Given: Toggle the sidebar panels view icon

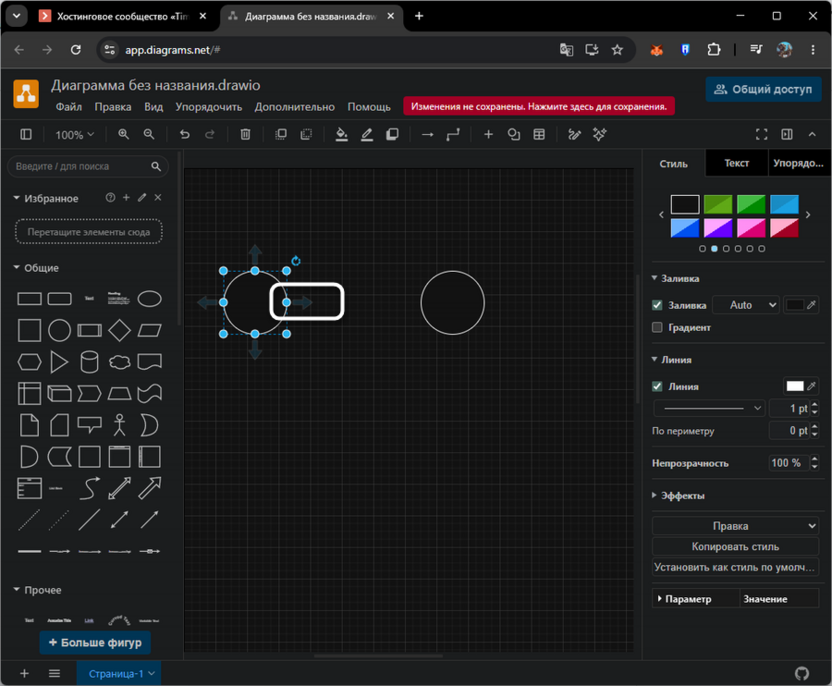Looking at the screenshot, I should (x=25, y=134).
